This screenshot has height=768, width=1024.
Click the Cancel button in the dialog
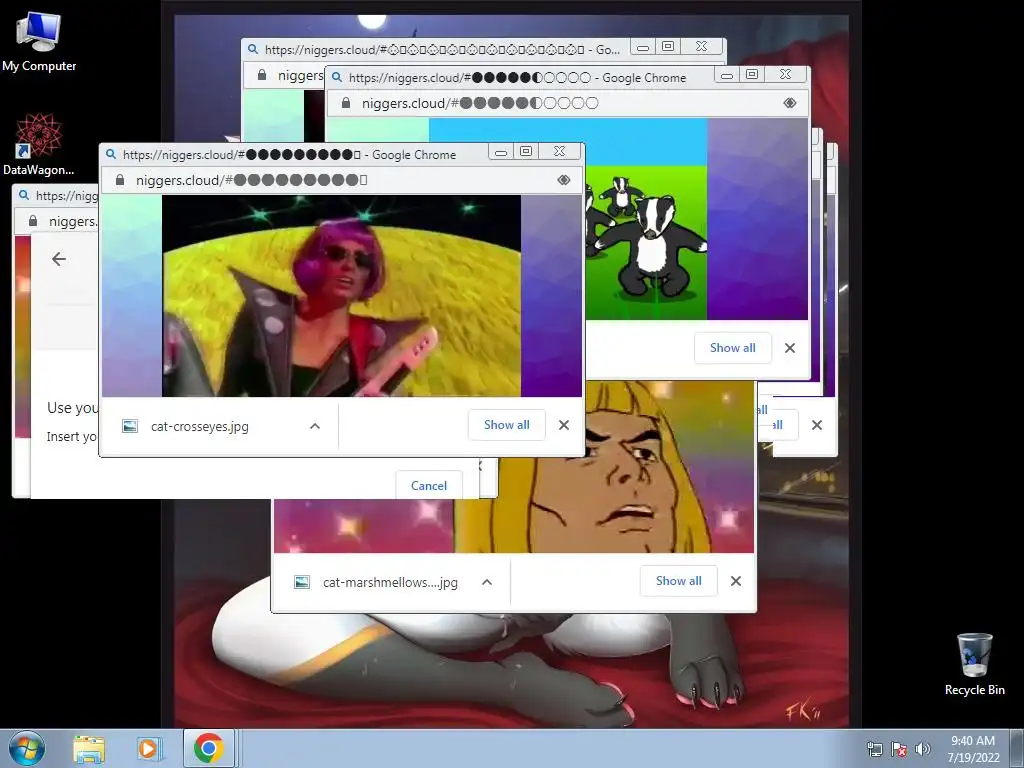tap(428, 485)
